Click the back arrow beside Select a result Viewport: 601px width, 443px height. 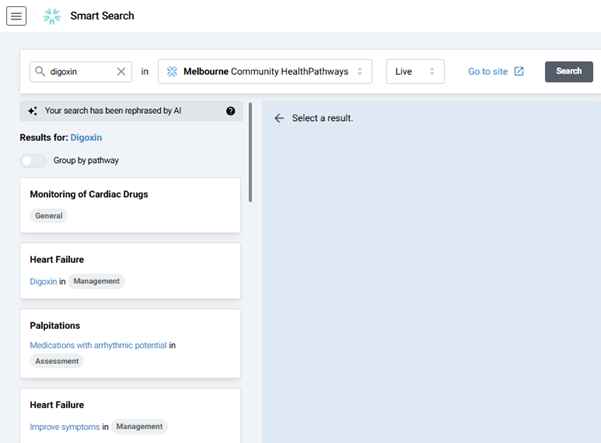pos(279,118)
